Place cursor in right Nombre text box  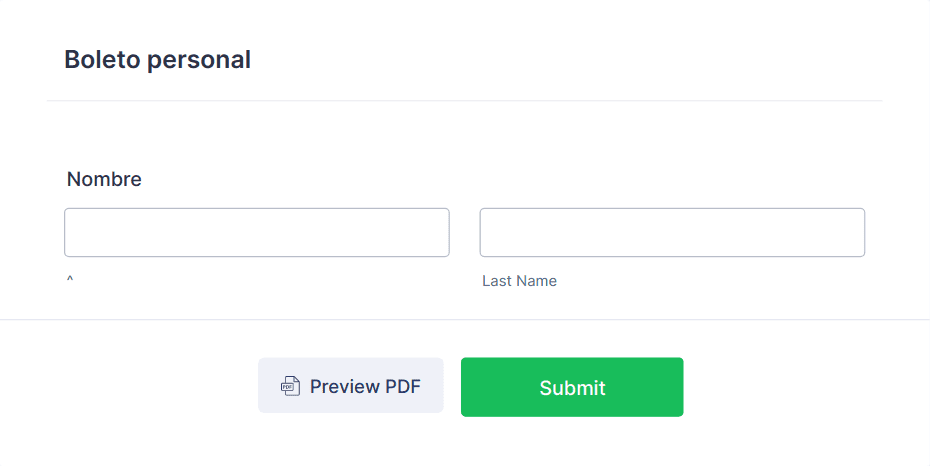[x=672, y=233]
